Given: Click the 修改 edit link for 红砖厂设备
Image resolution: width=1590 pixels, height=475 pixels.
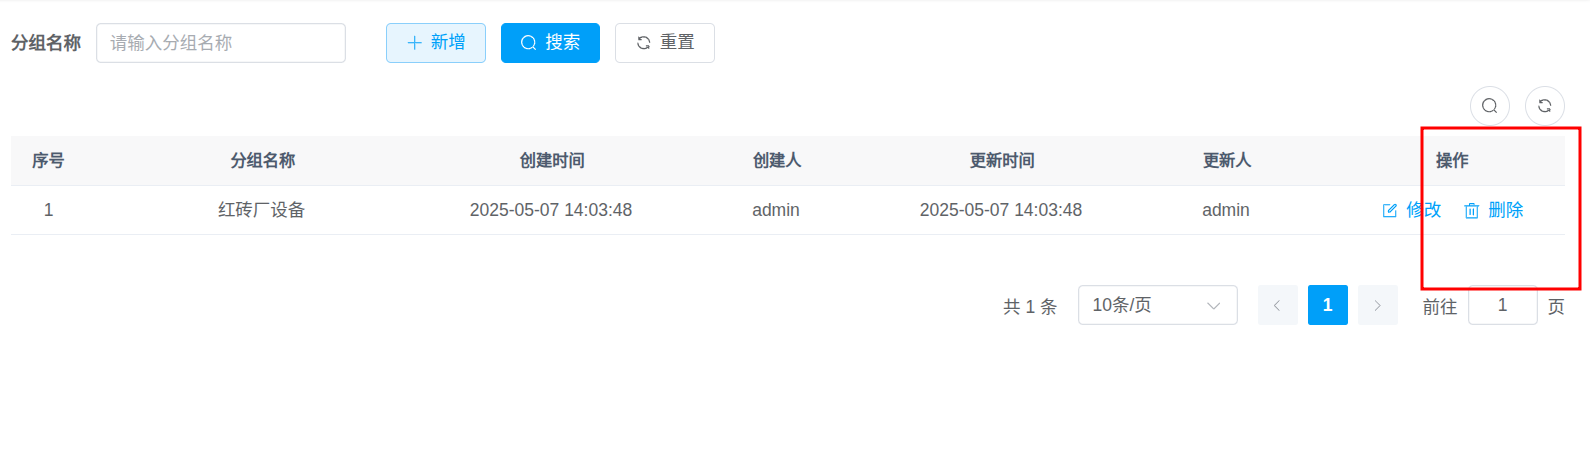Looking at the screenshot, I should (1412, 210).
